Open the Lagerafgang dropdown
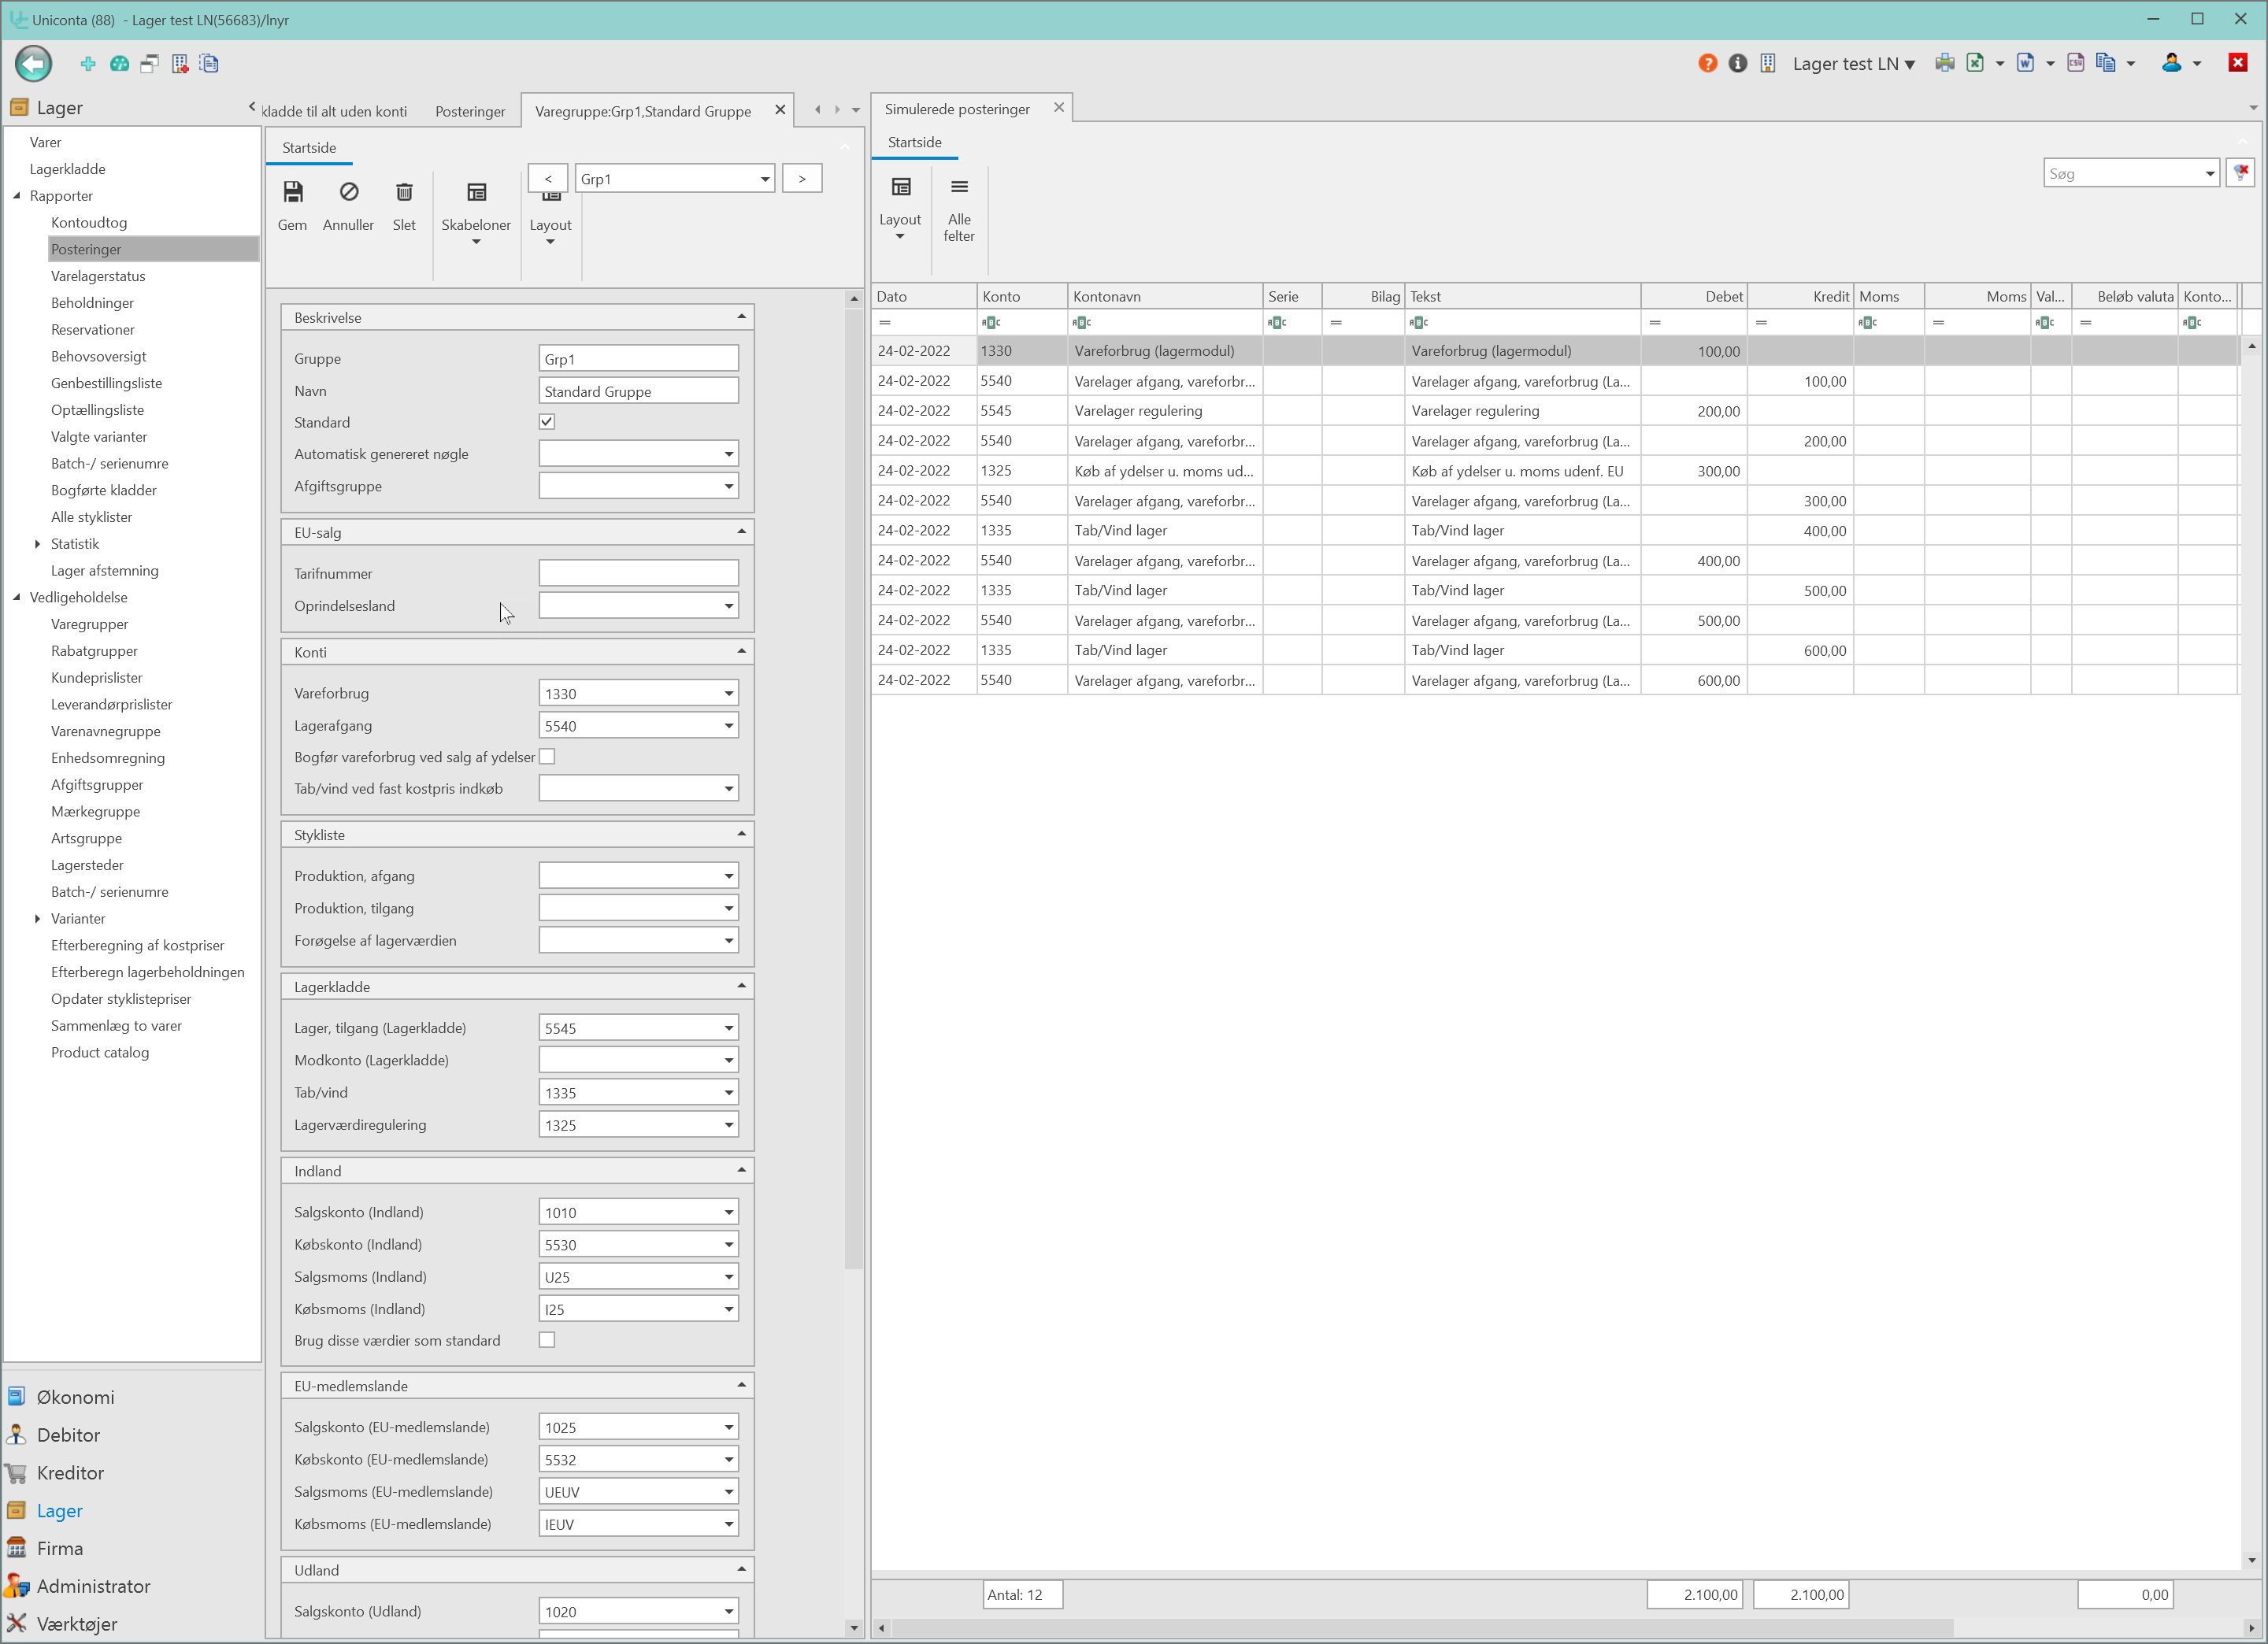2268x1644 pixels. (x=729, y=726)
